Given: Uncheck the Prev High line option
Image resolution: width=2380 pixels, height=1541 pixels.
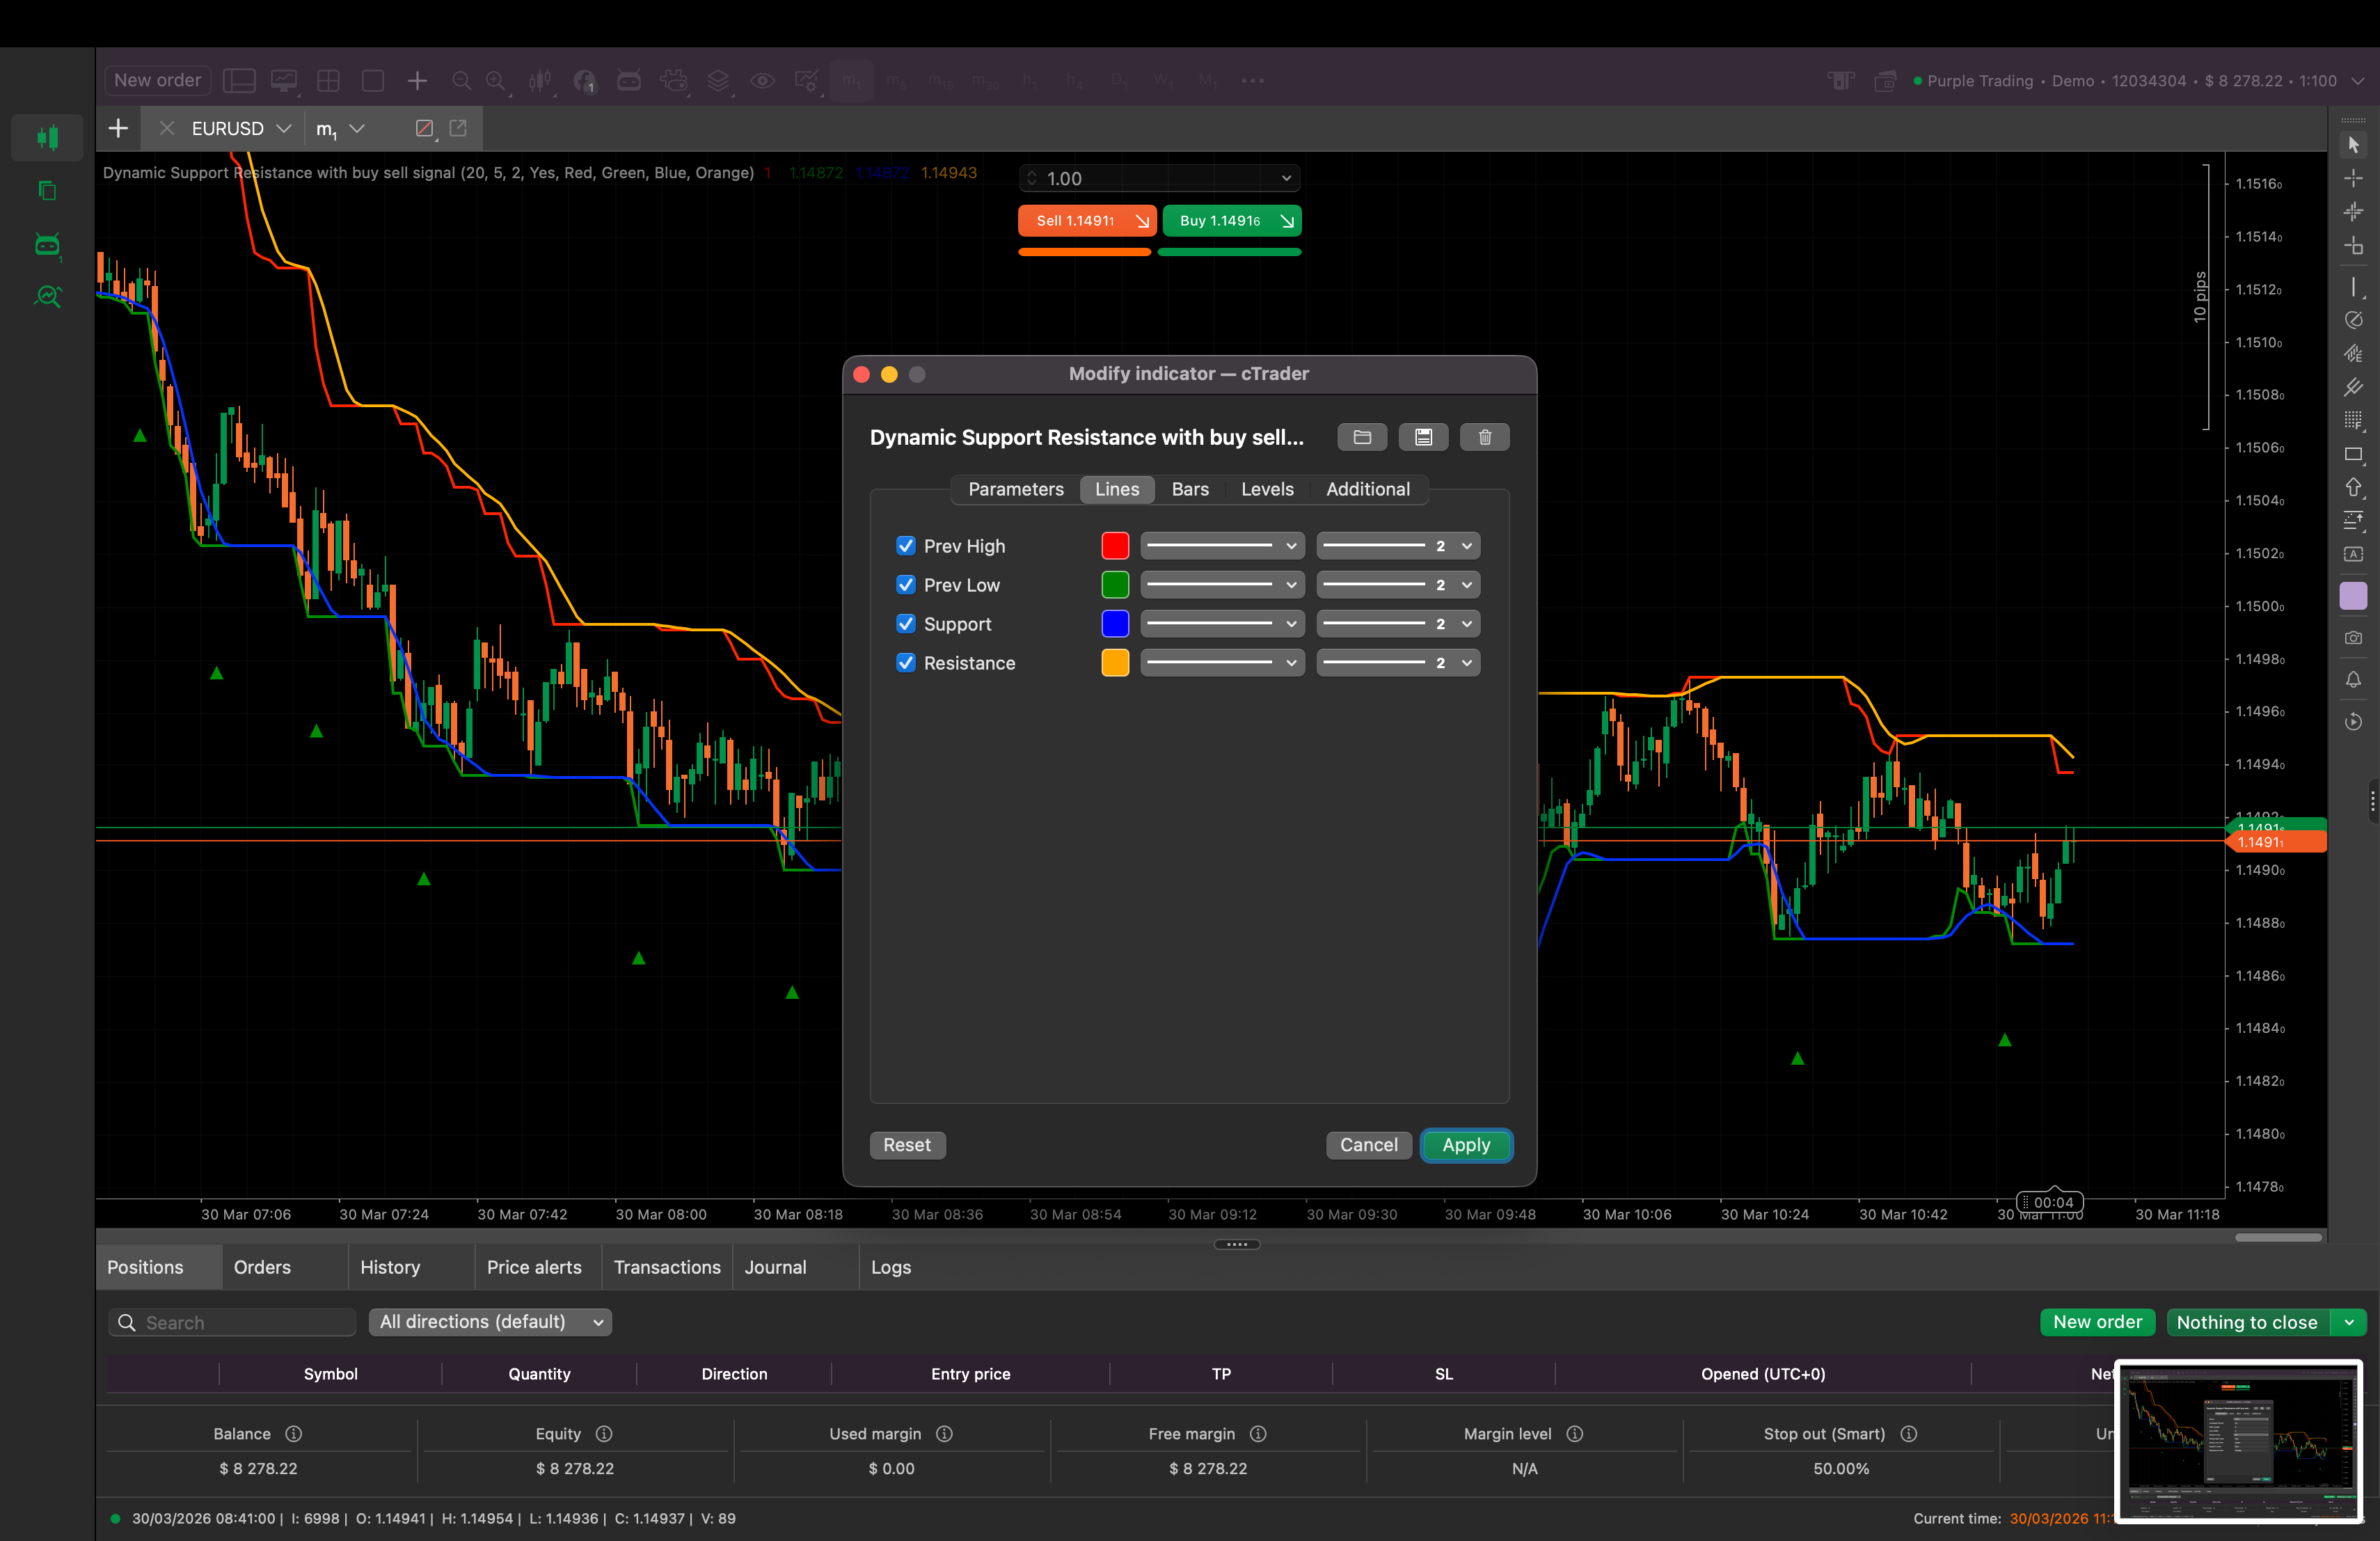Looking at the screenshot, I should 906,546.
